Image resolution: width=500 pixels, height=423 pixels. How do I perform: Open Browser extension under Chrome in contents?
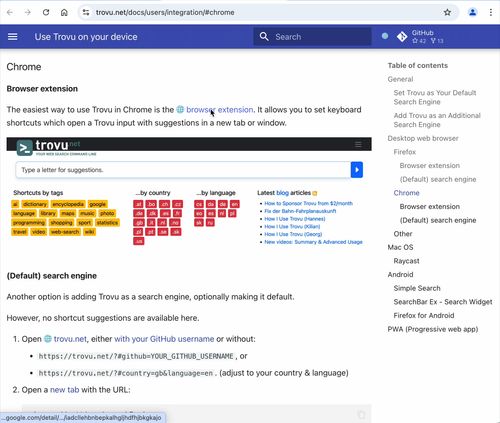[429, 207]
